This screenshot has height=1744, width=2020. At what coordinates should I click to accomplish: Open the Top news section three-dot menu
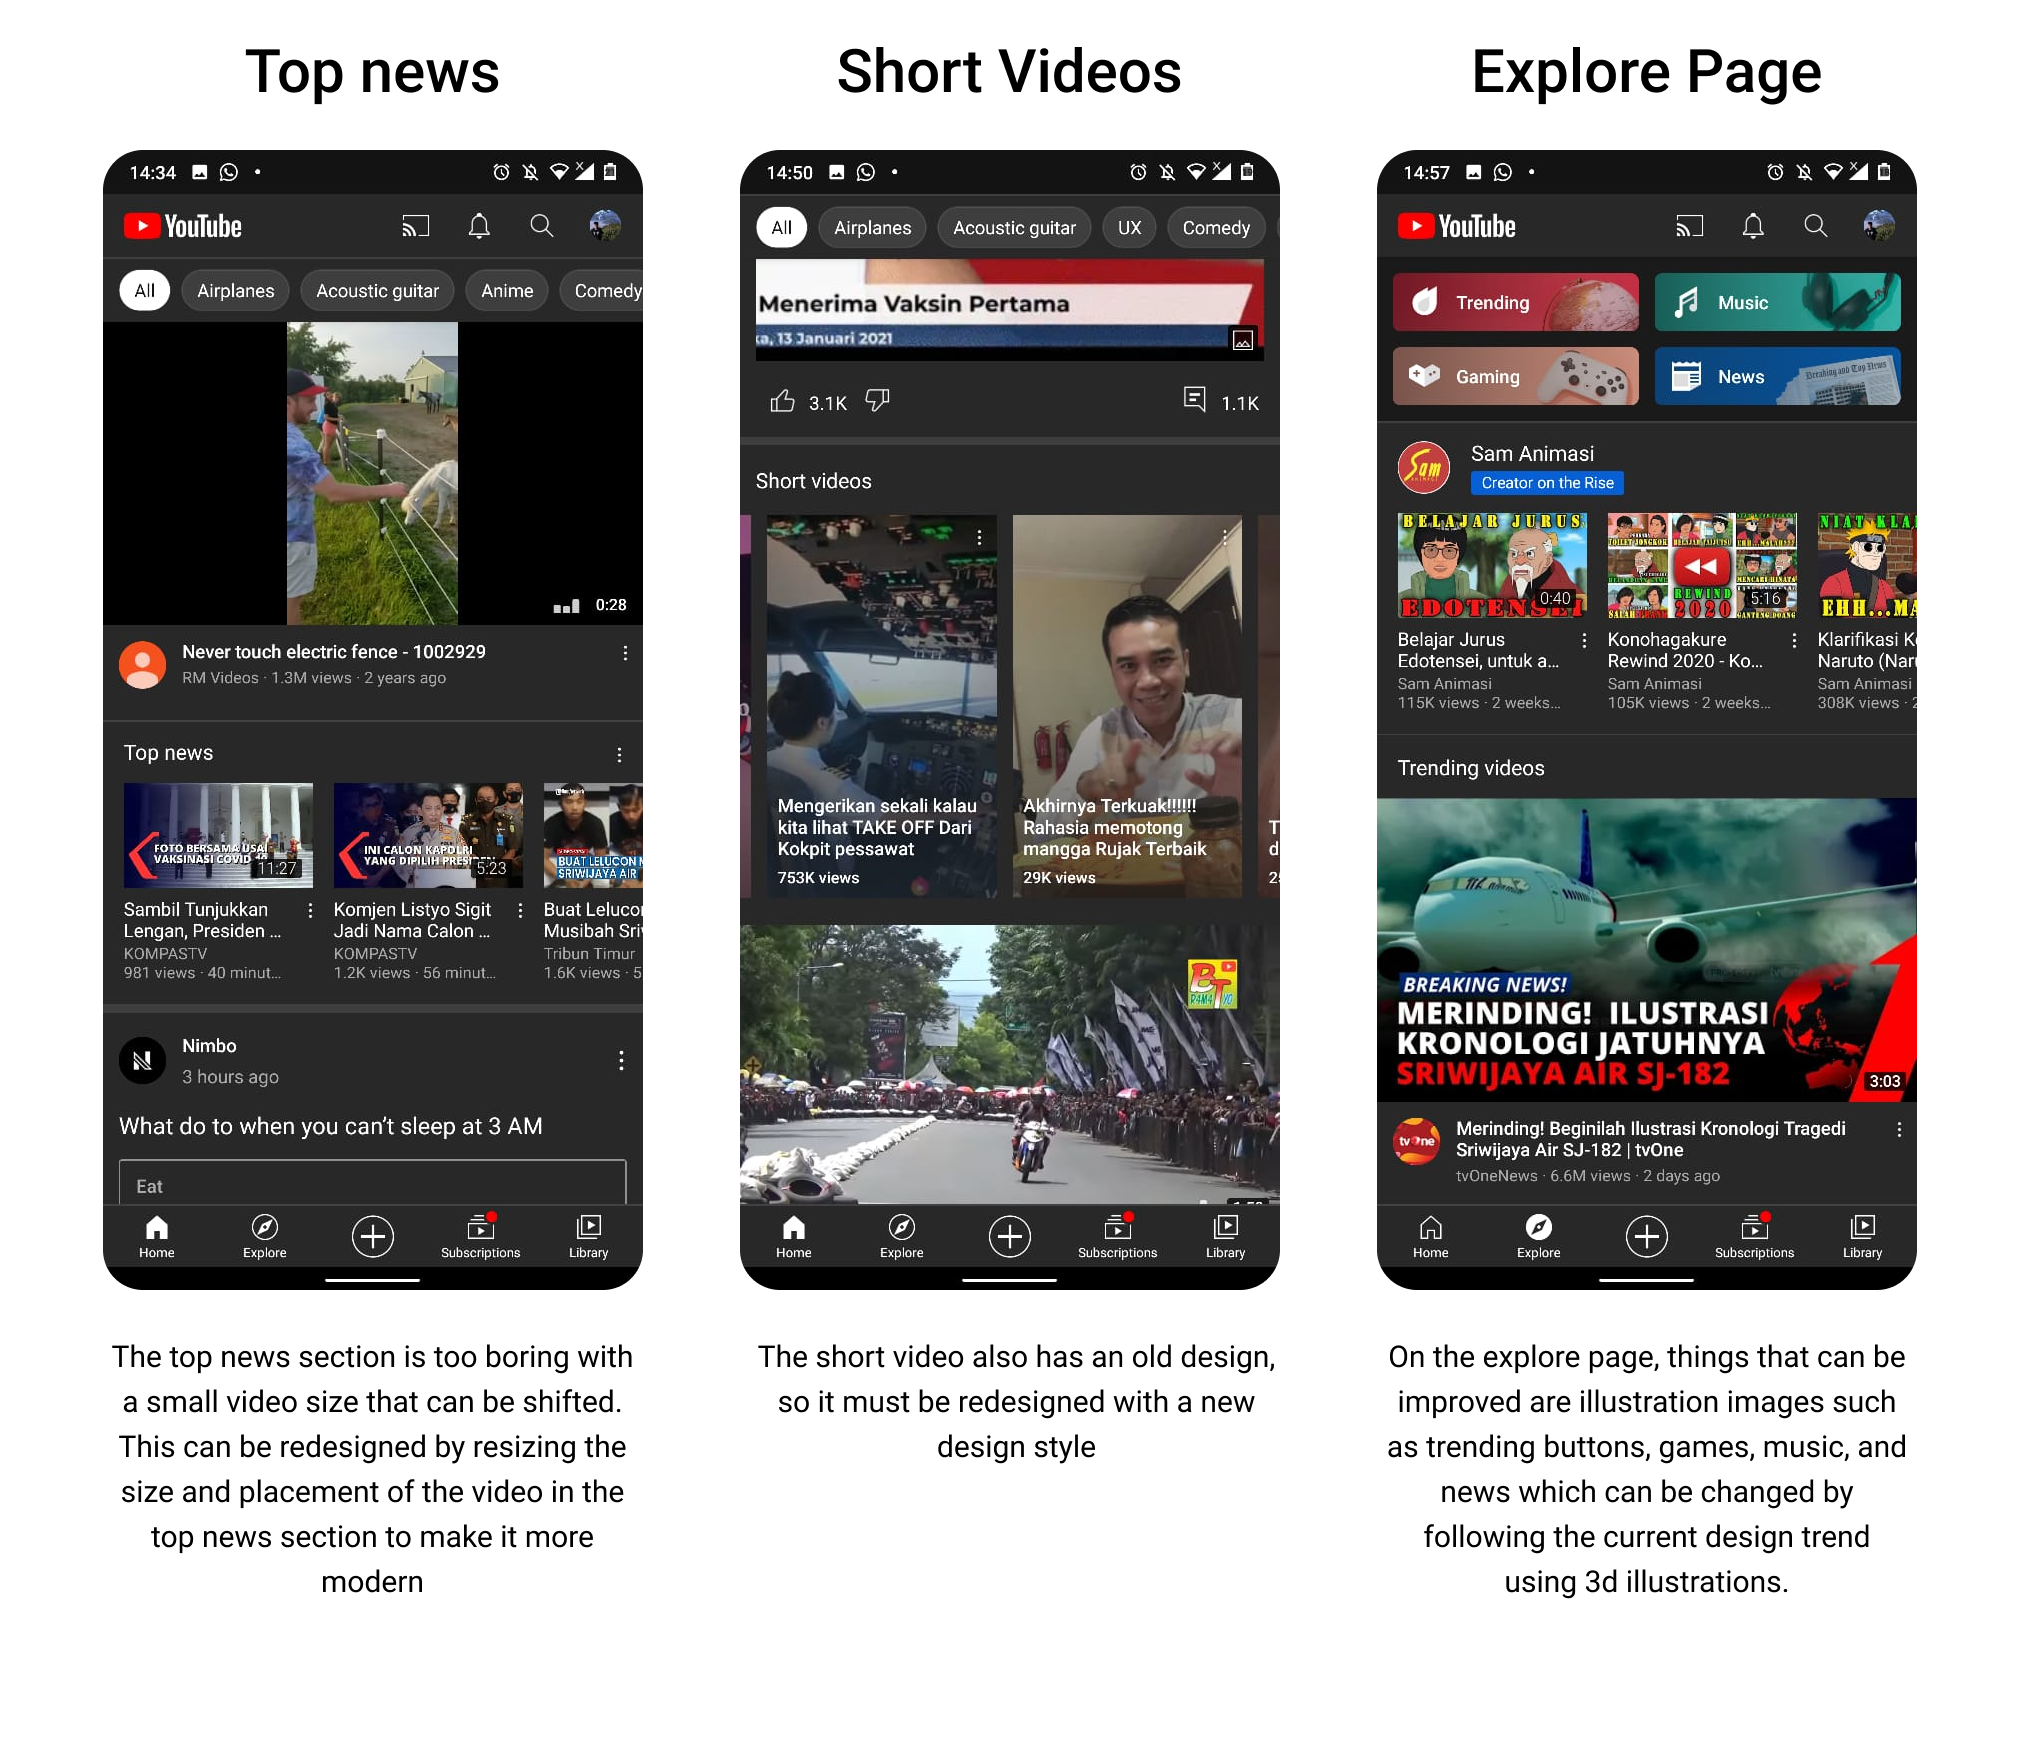pyautogui.click(x=620, y=755)
